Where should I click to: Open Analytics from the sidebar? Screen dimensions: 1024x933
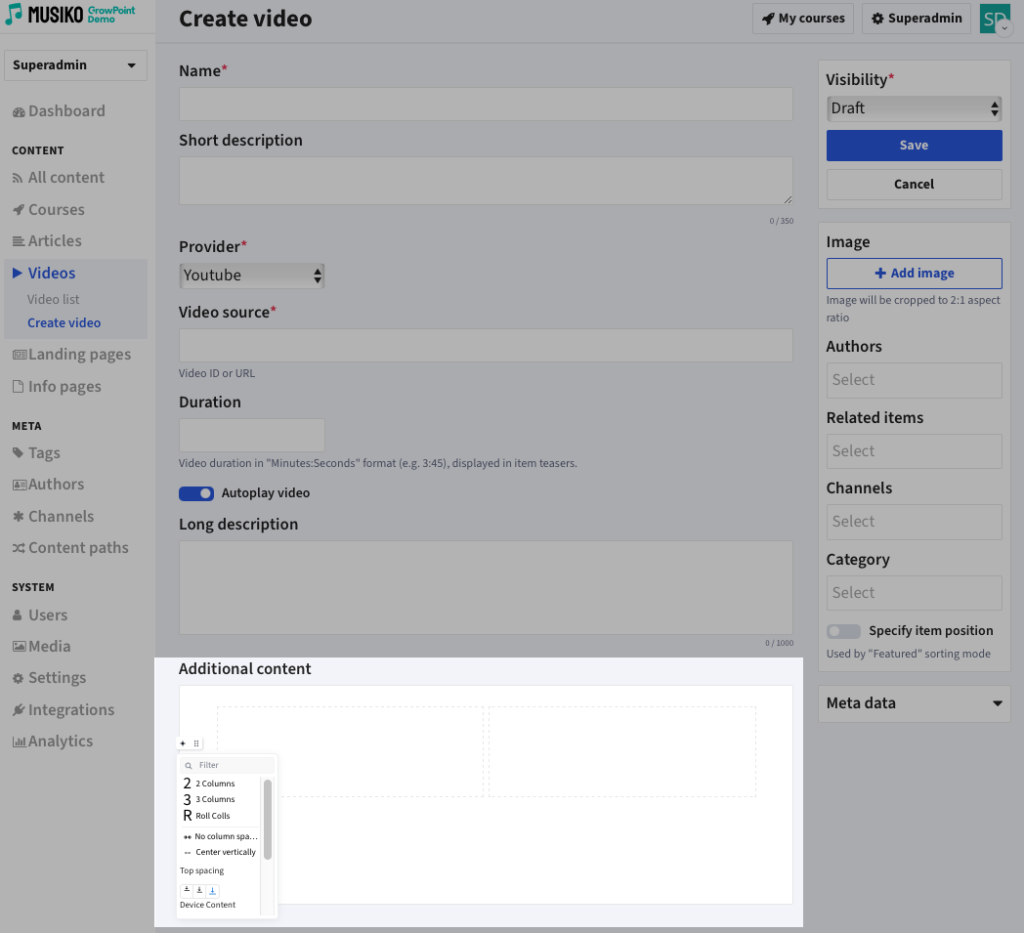click(60, 741)
